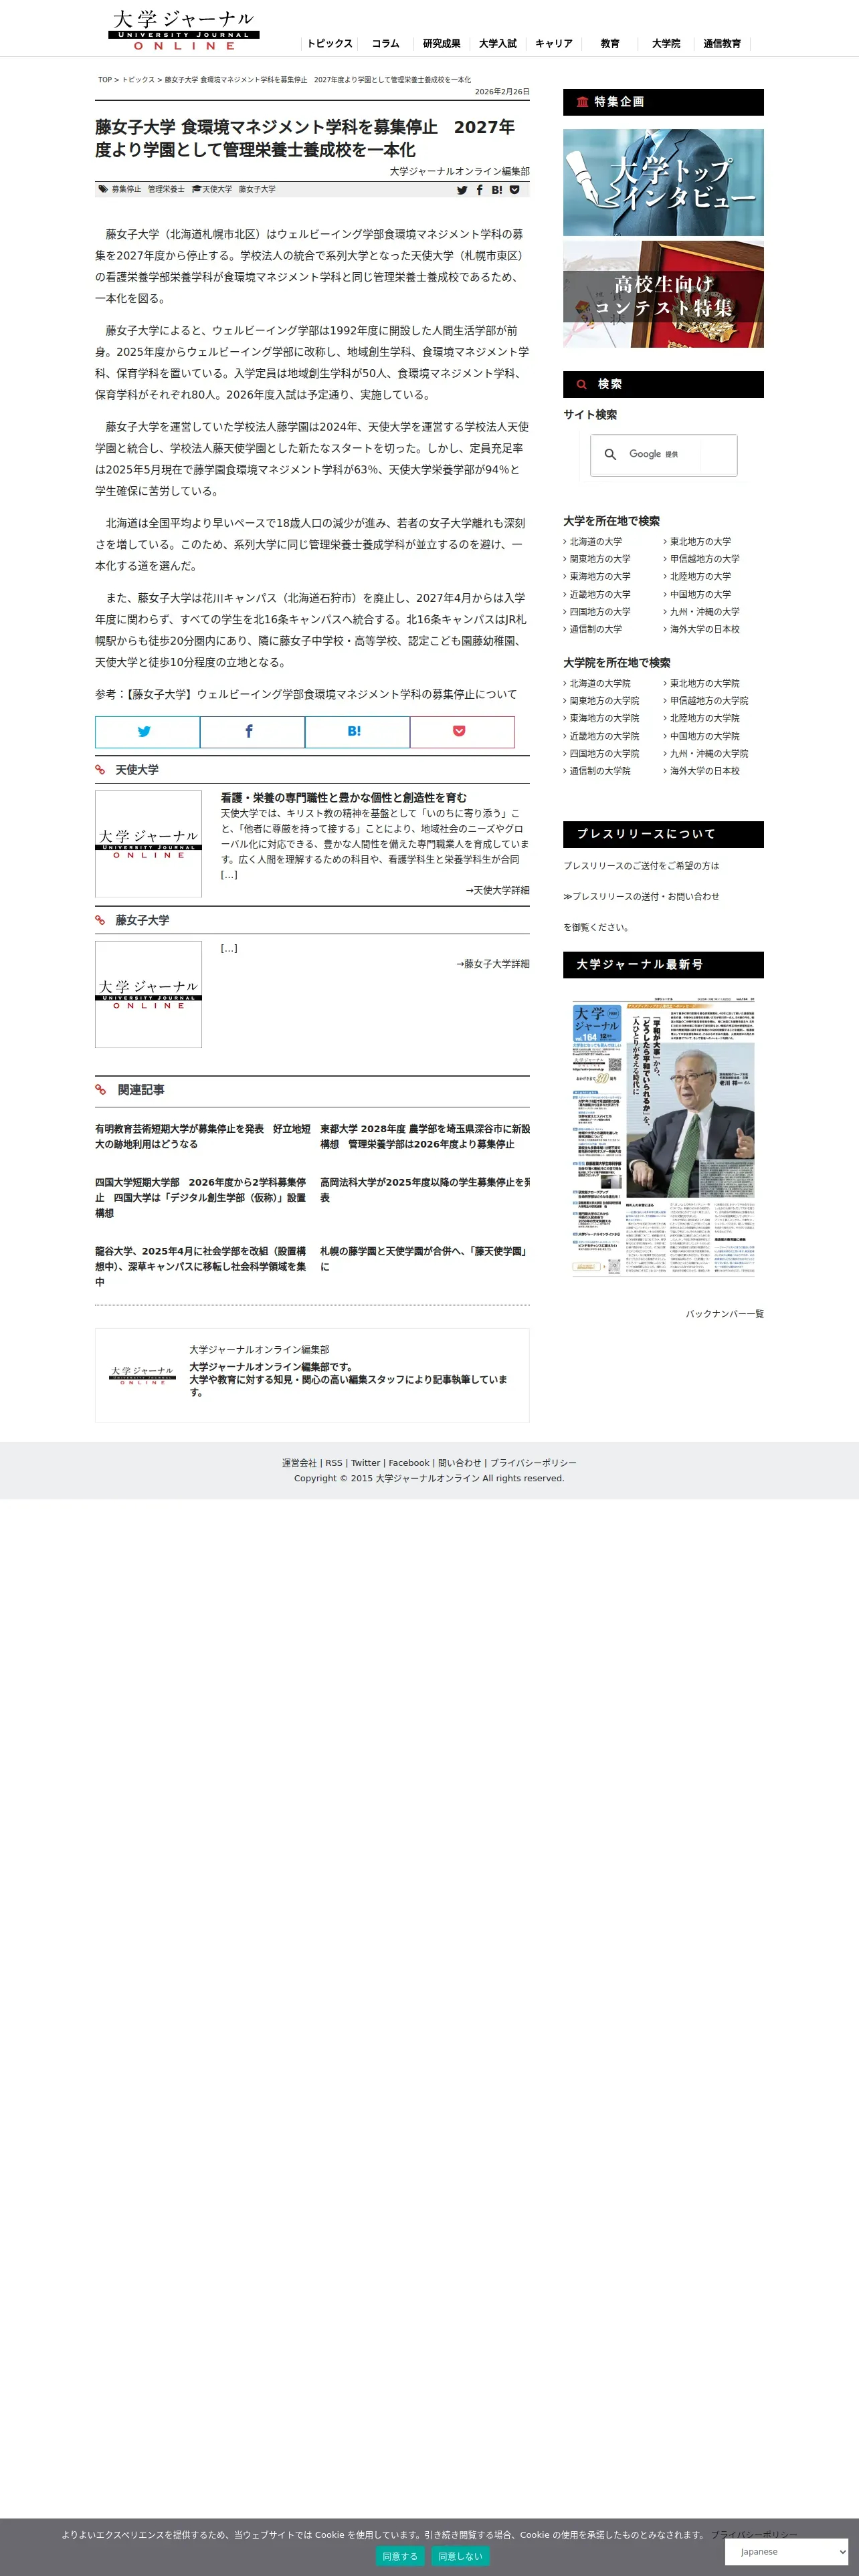Open the Japanese language dropdown
The width and height of the screenshot is (859, 2576).
pos(786,2552)
